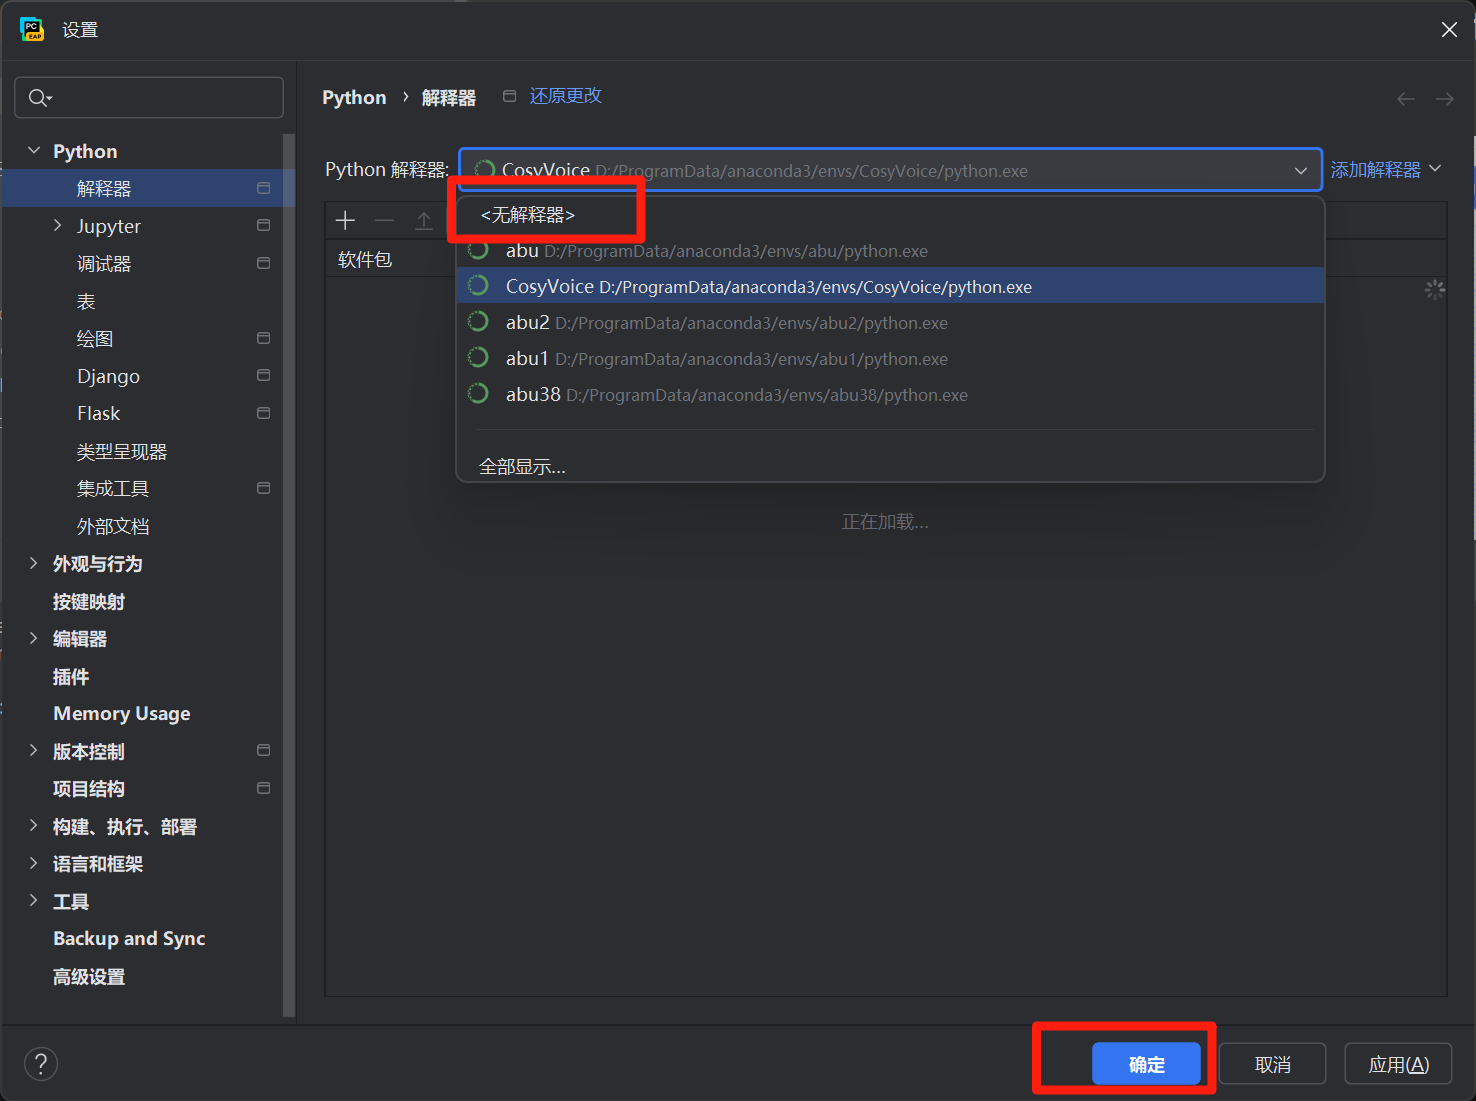Expand 语言和框架 settings group
The width and height of the screenshot is (1476, 1101).
[34, 863]
